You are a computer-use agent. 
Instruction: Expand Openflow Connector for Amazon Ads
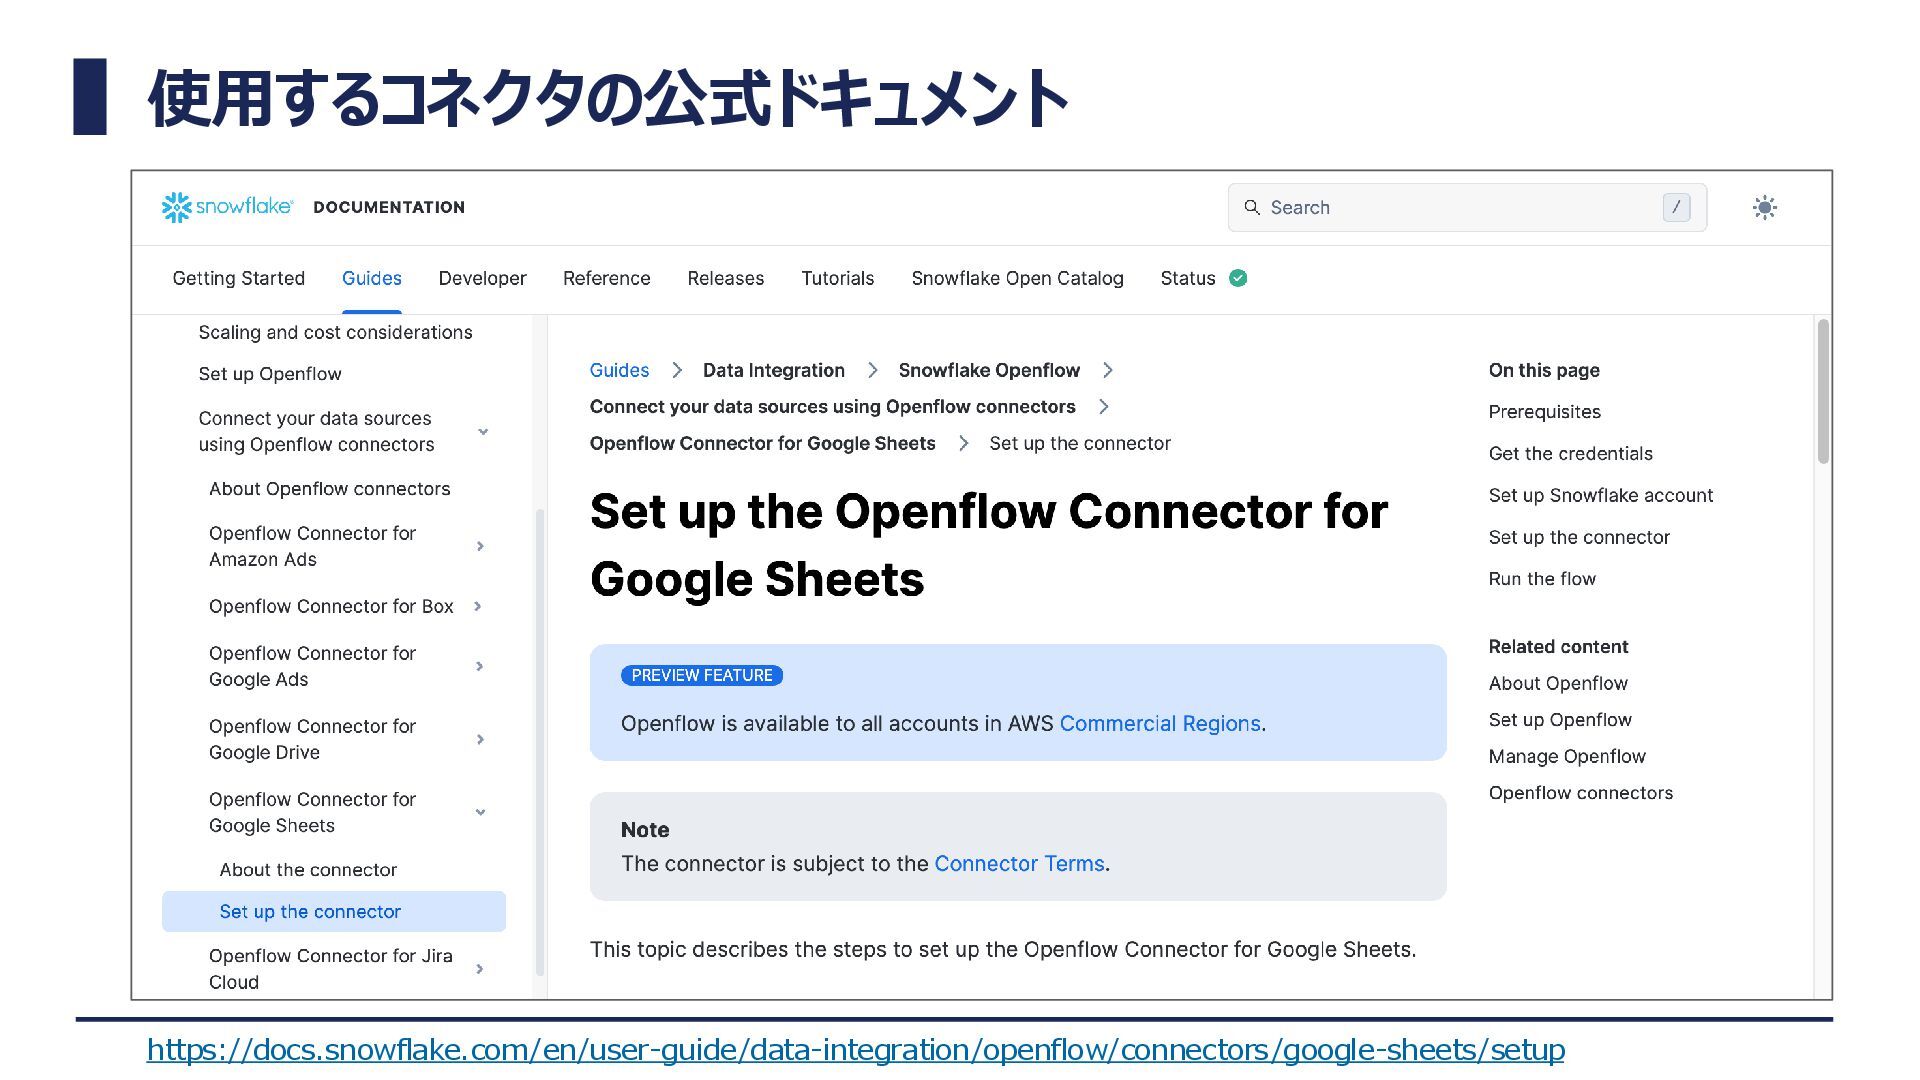click(x=480, y=546)
